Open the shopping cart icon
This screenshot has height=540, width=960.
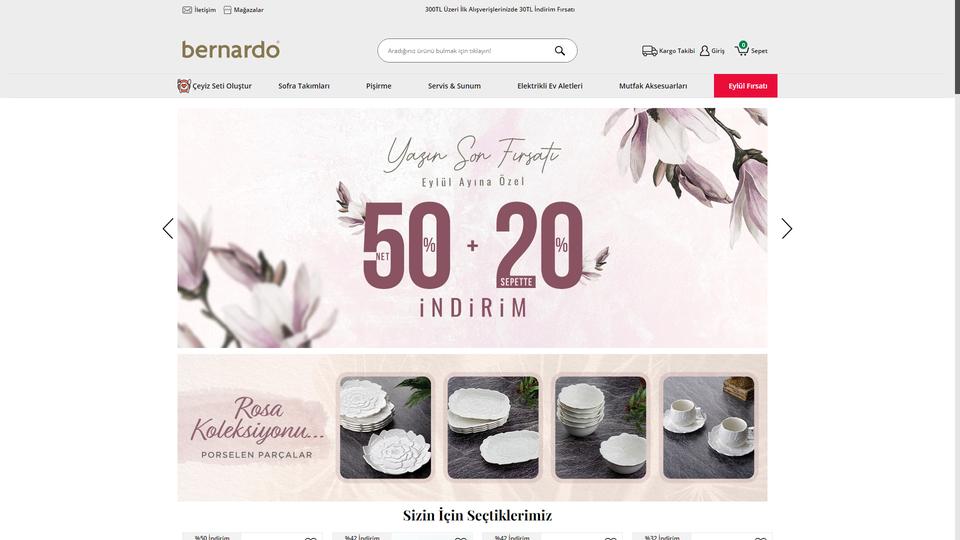point(742,49)
